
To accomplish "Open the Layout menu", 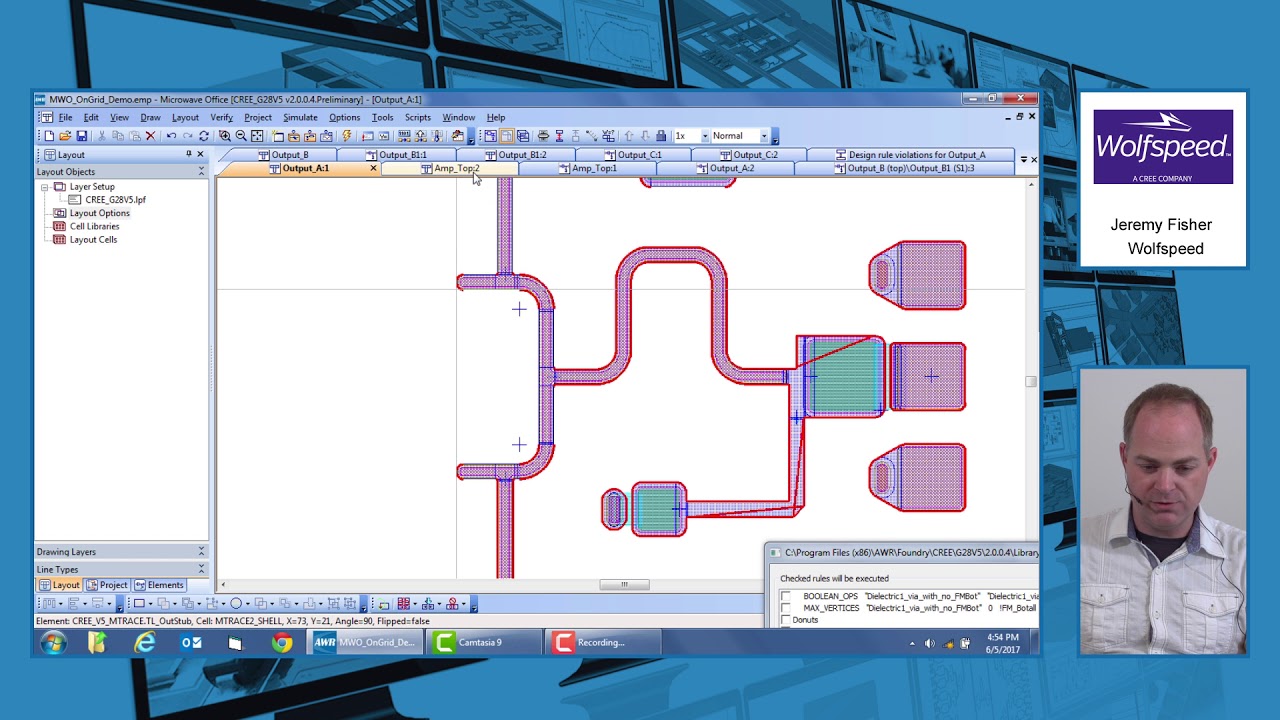I will pos(185,118).
